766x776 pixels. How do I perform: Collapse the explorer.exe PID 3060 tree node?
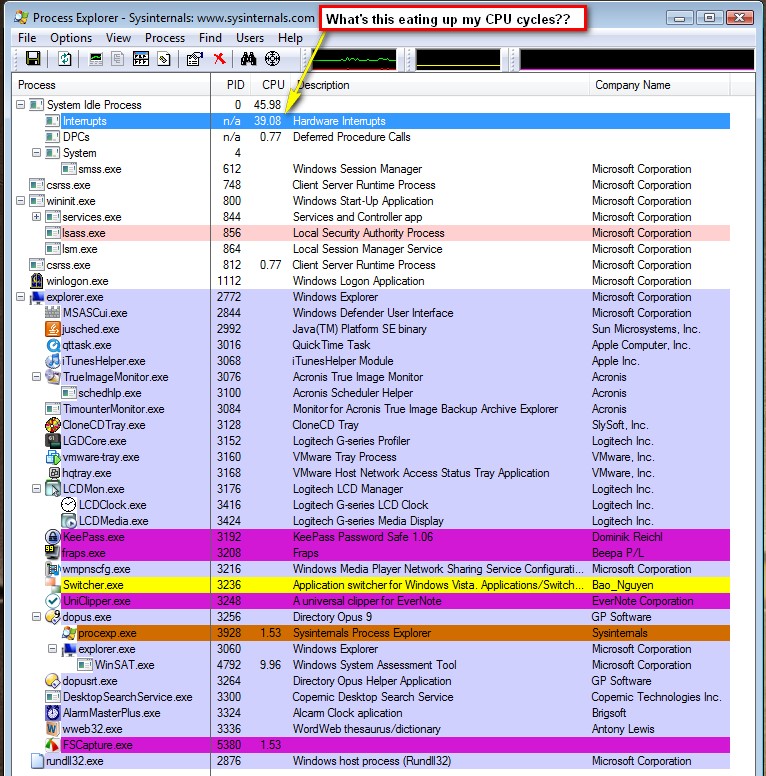click(52, 648)
